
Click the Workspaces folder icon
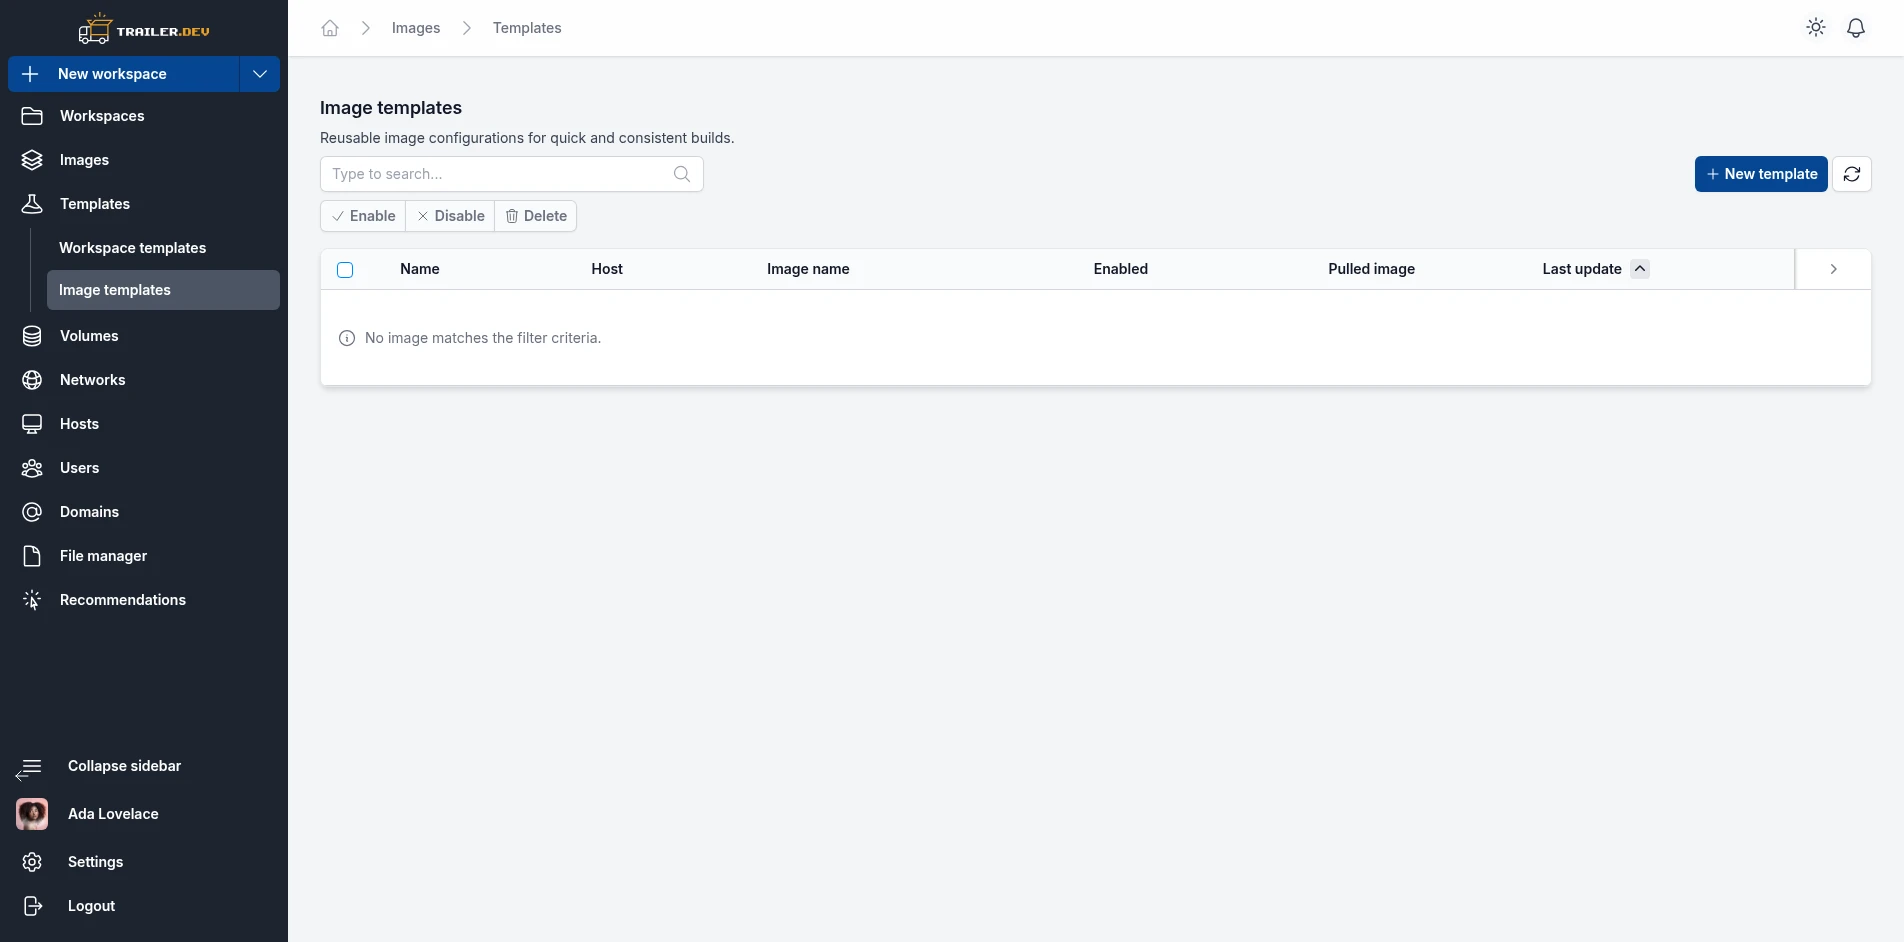tap(32, 116)
